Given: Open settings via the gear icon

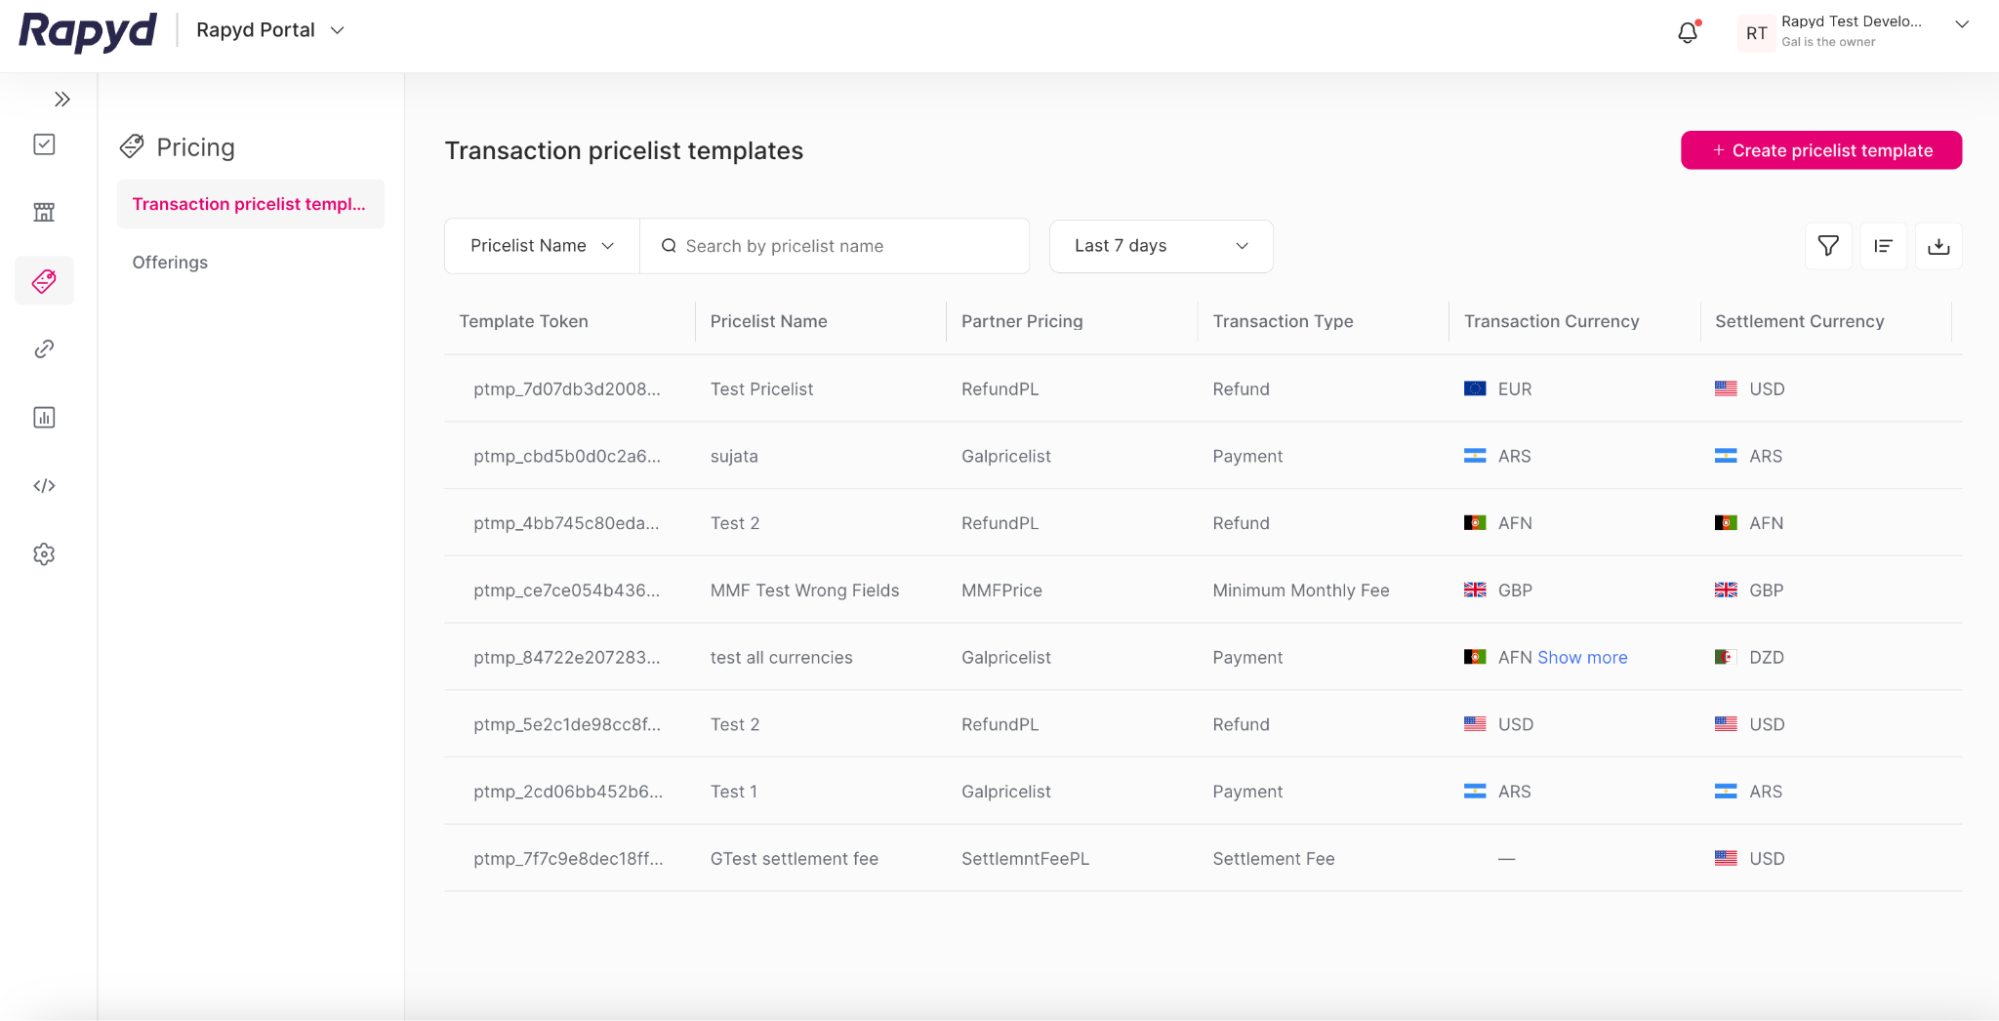Looking at the screenshot, I should pos(44,554).
